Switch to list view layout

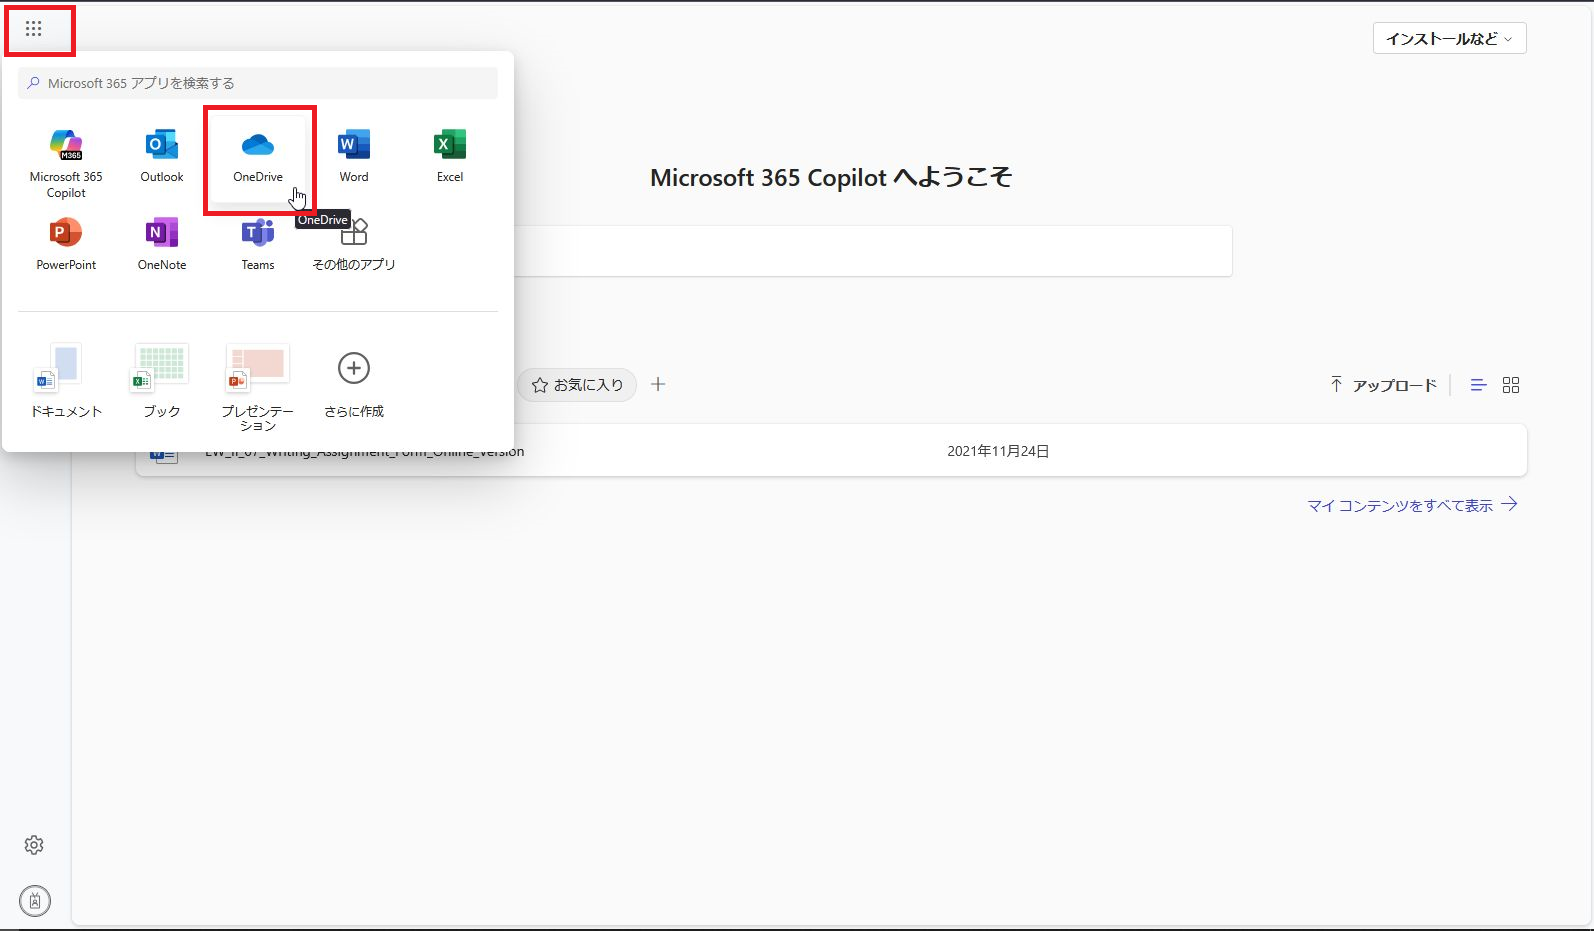tap(1478, 385)
